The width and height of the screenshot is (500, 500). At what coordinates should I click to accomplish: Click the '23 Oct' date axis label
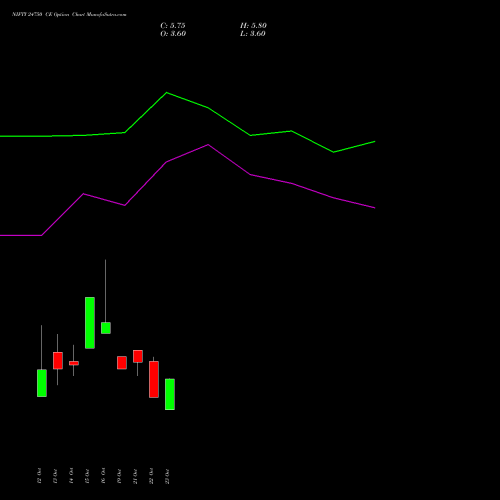(167, 476)
